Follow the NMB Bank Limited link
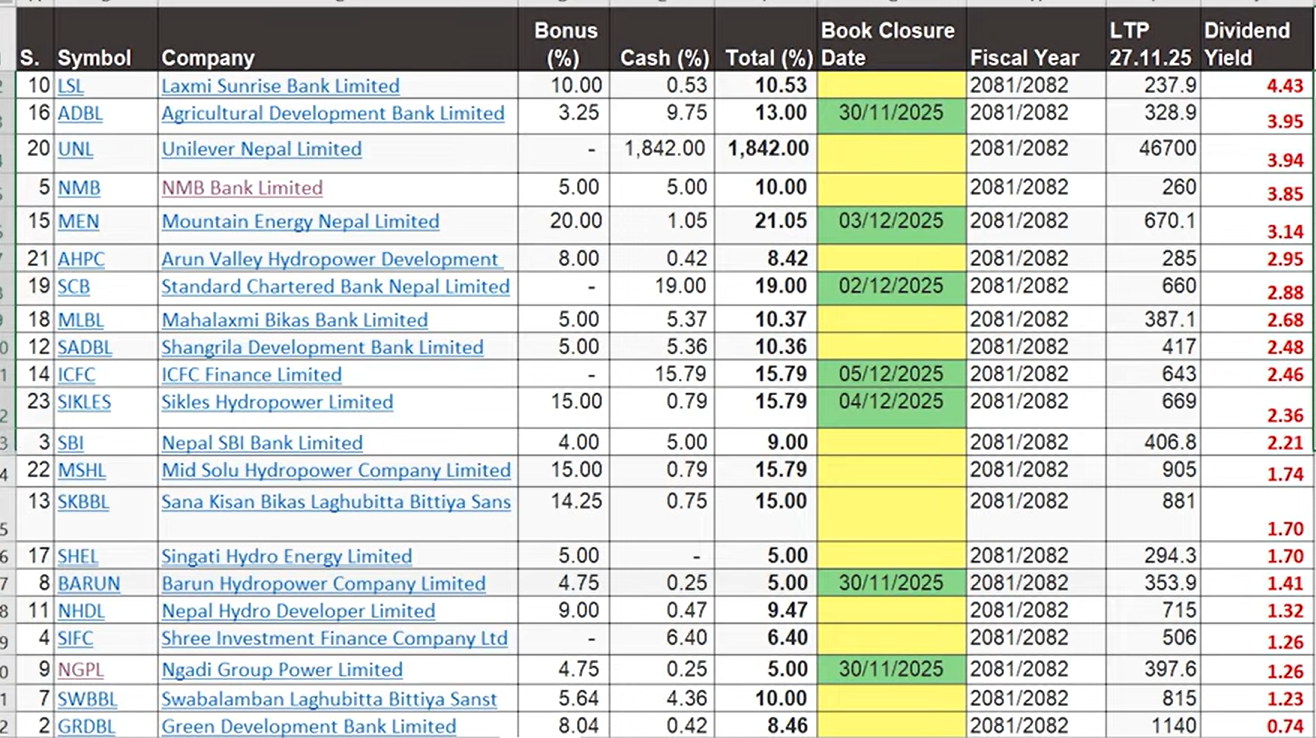 (242, 187)
